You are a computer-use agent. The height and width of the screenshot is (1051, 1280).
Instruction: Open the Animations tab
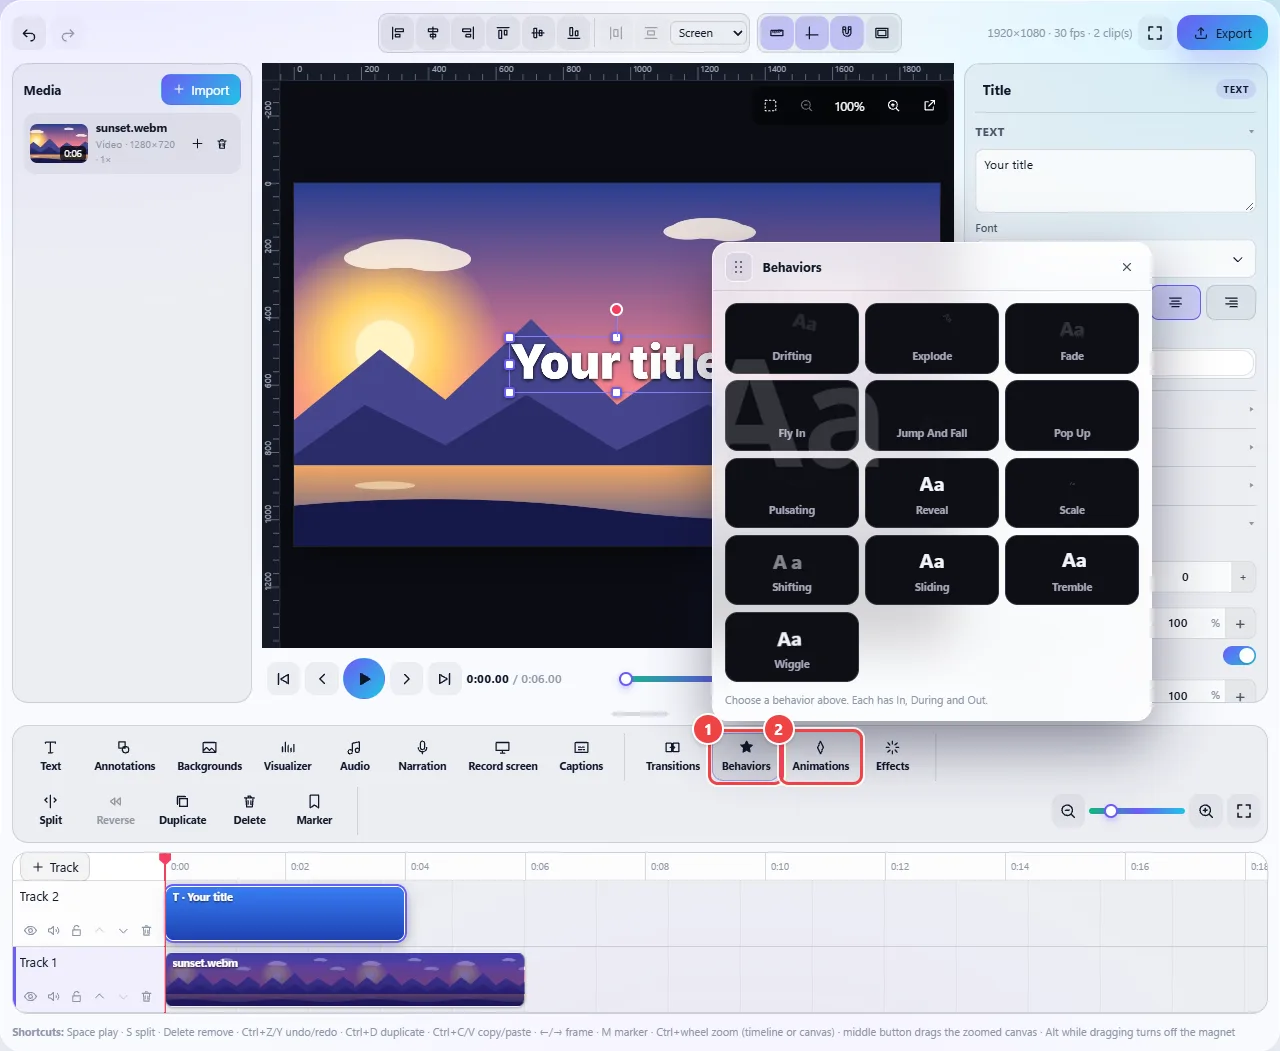821,756
